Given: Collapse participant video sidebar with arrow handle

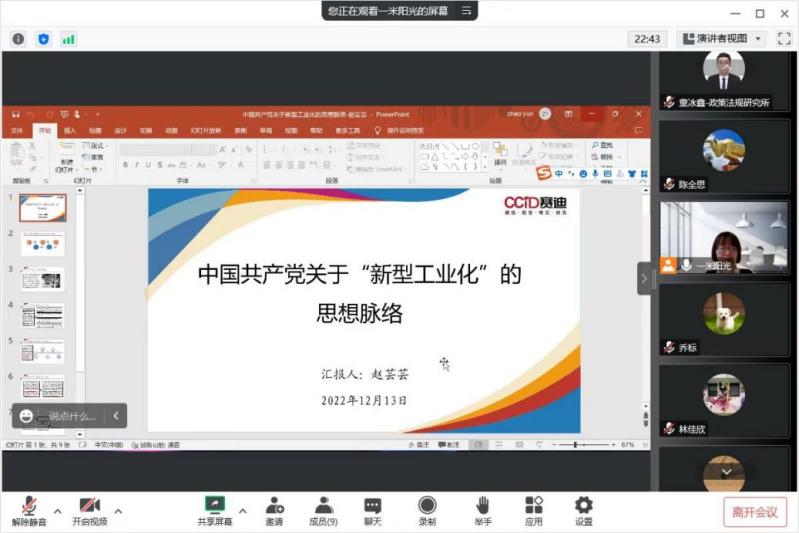Looking at the screenshot, I should click(x=644, y=278).
